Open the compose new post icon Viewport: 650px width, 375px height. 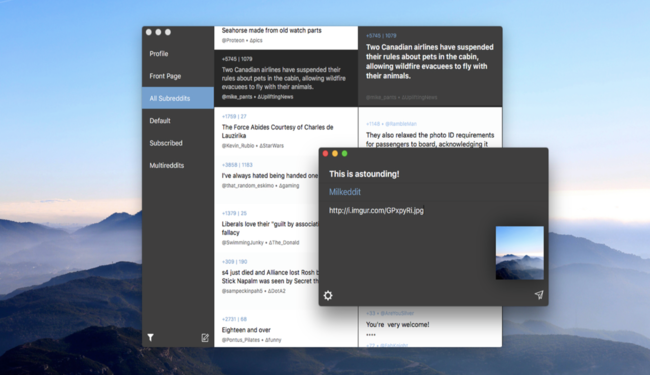click(205, 338)
